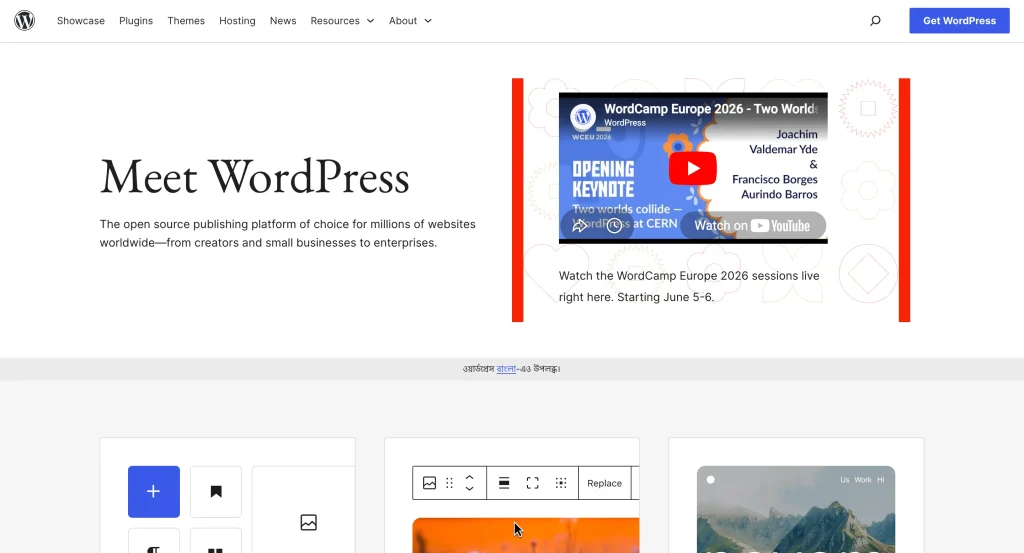Click the Bengali language link in banner
This screenshot has height=553, width=1024.
[506, 369]
